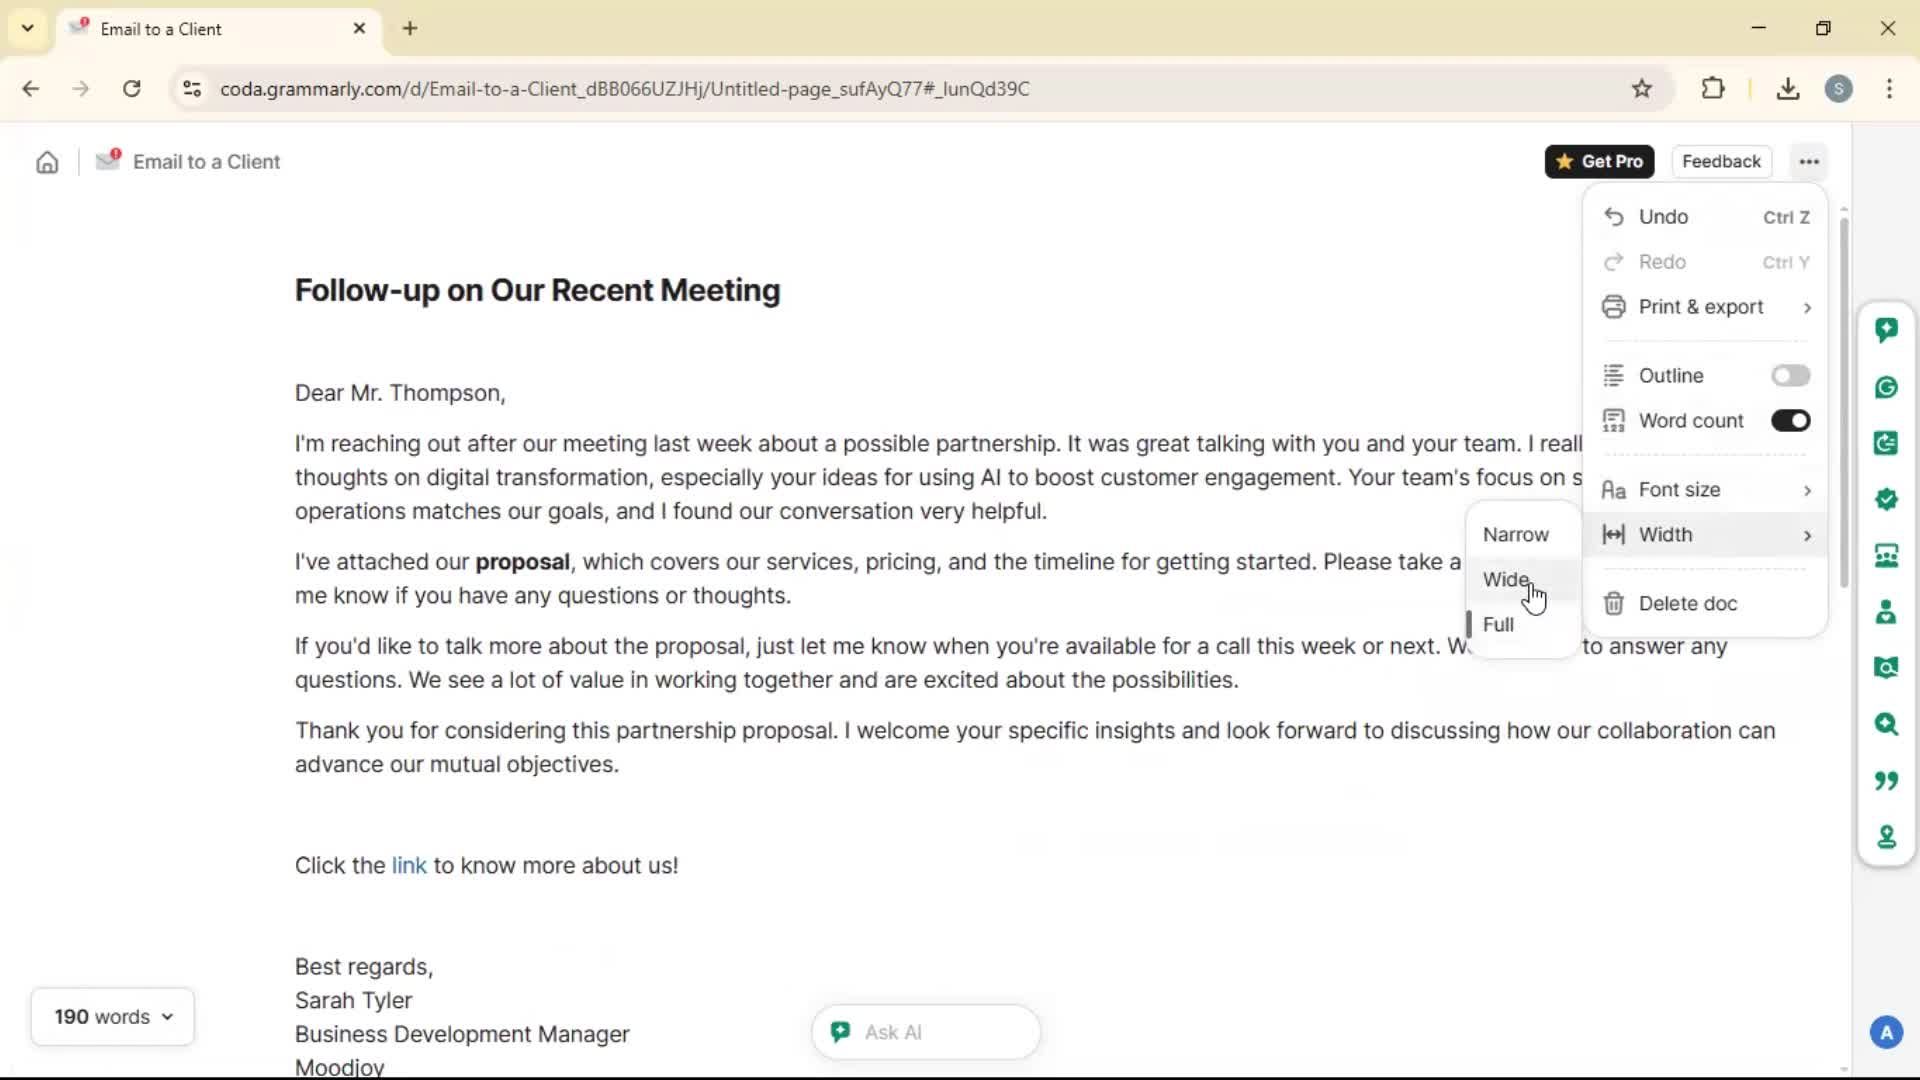
Task: Open the 190 words dropdown
Action: point(113,1017)
